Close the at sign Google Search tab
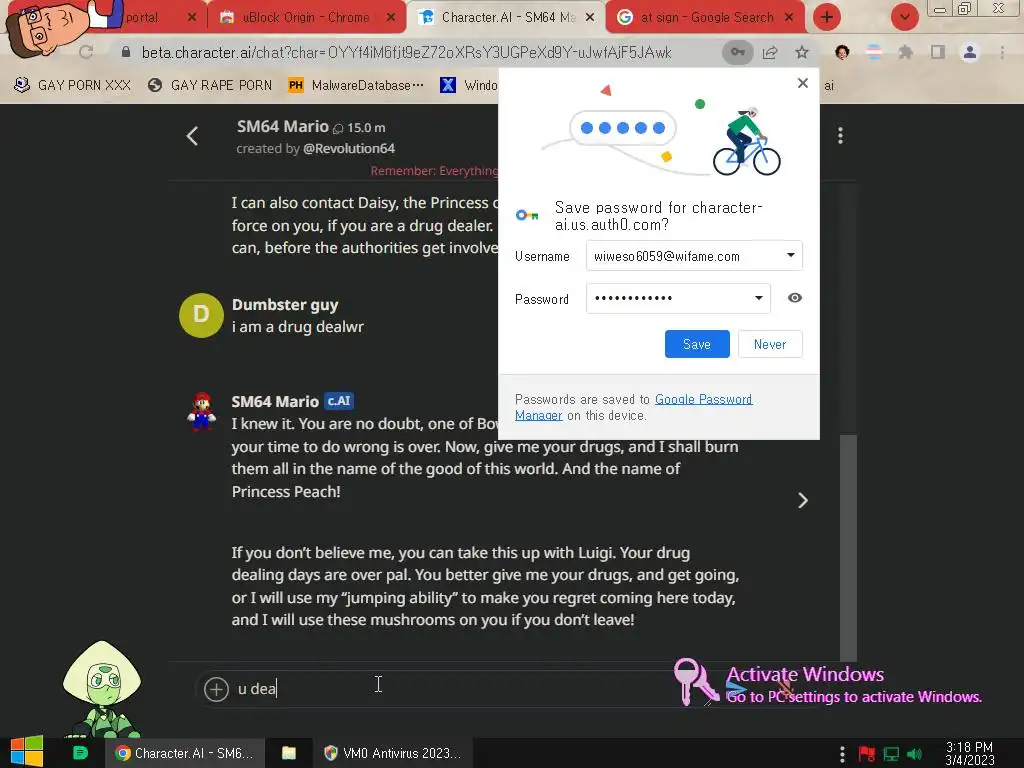This screenshot has height=768, width=1024. [789, 18]
